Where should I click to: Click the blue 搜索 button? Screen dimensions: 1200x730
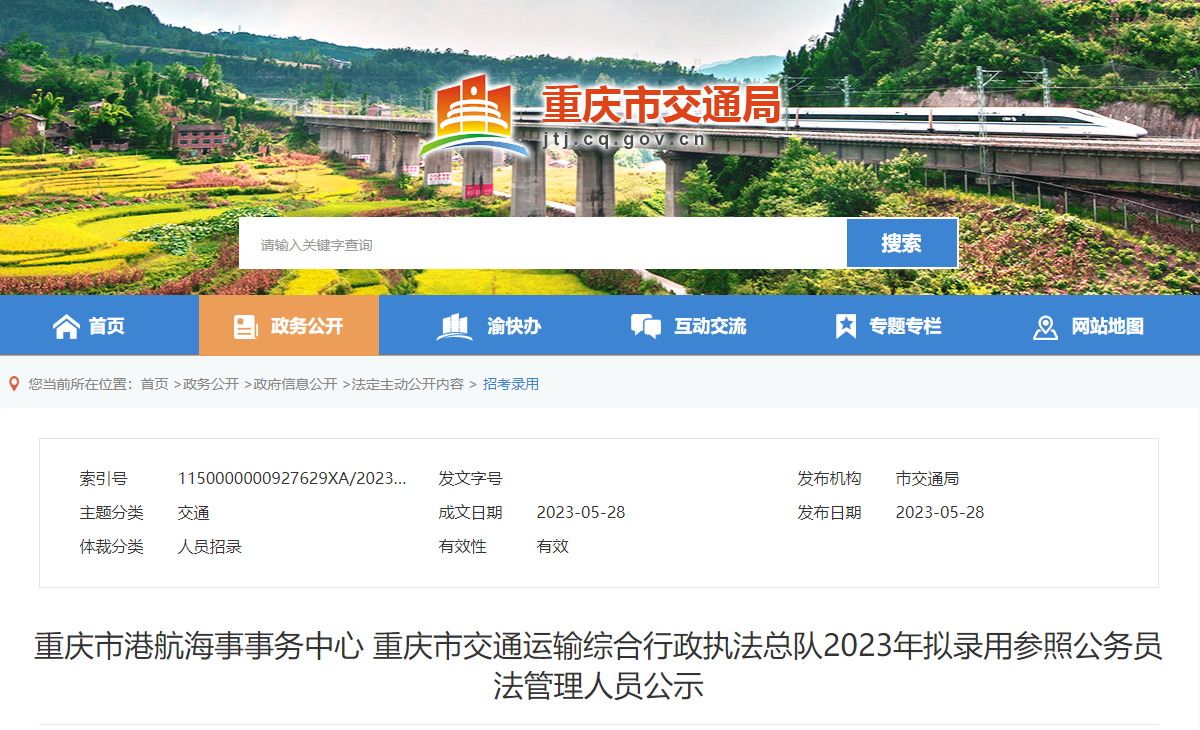pos(902,243)
